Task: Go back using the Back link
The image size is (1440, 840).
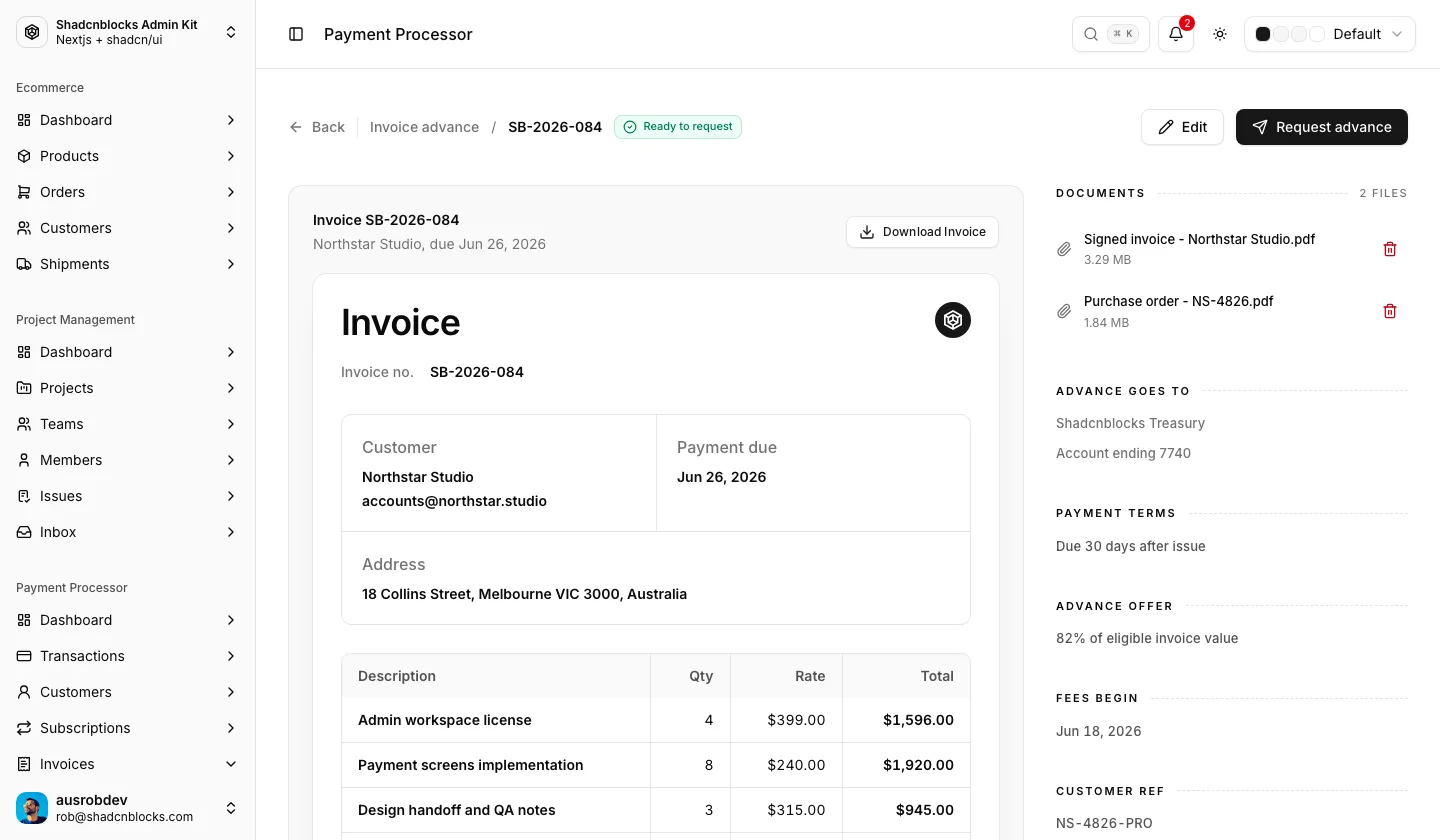Action: click(317, 127)
